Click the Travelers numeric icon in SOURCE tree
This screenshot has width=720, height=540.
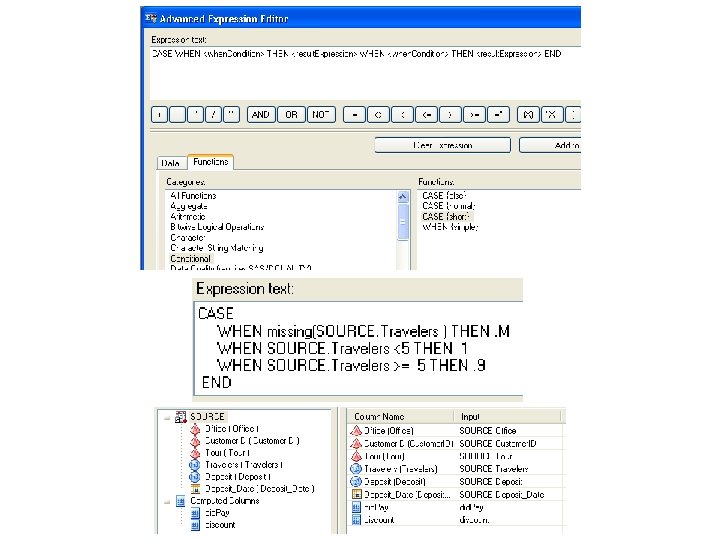coord(195,465)
